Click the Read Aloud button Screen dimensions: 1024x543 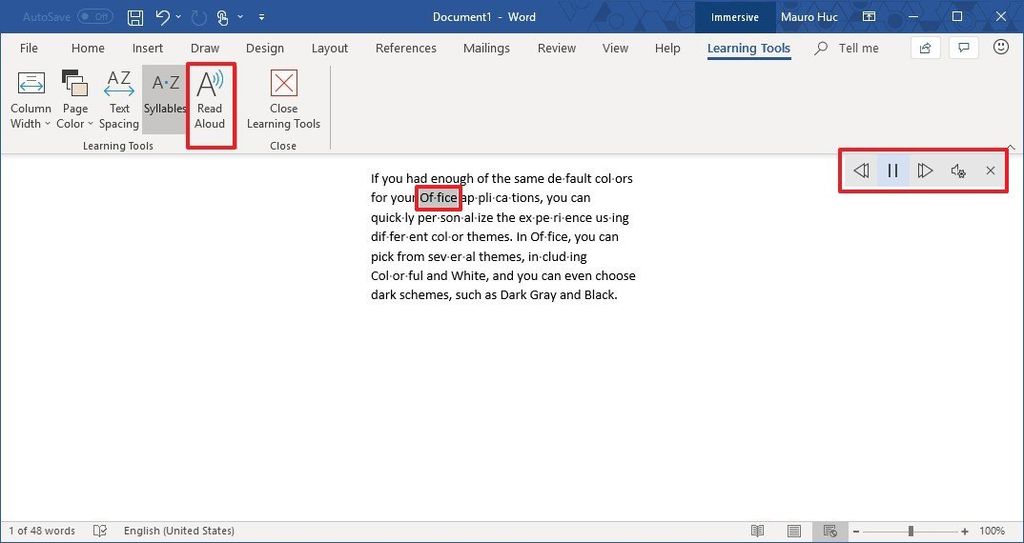coord(210,100)
